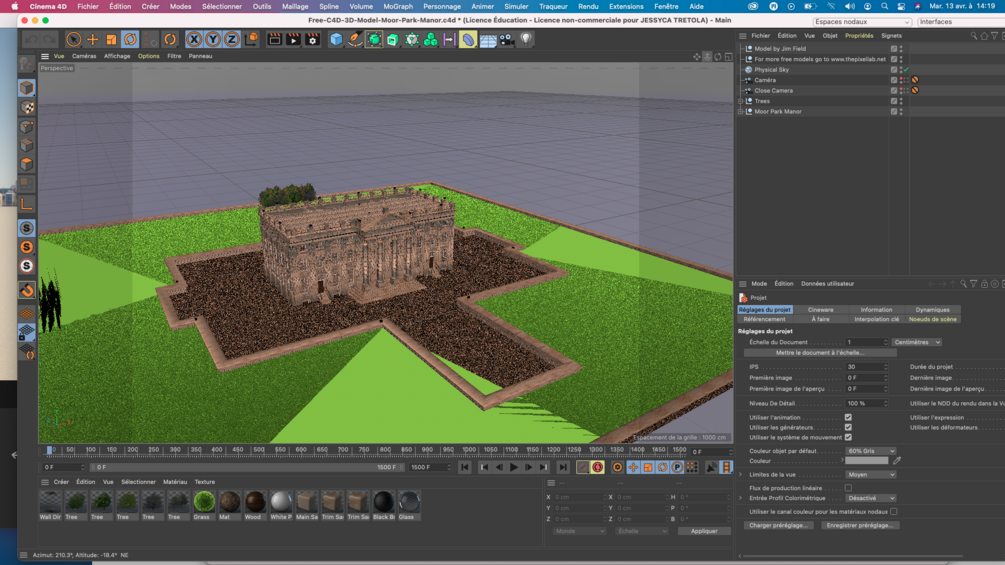1005x565 pixels.
Task: Jump to the end of the timeline
Action: coord(563,468)
